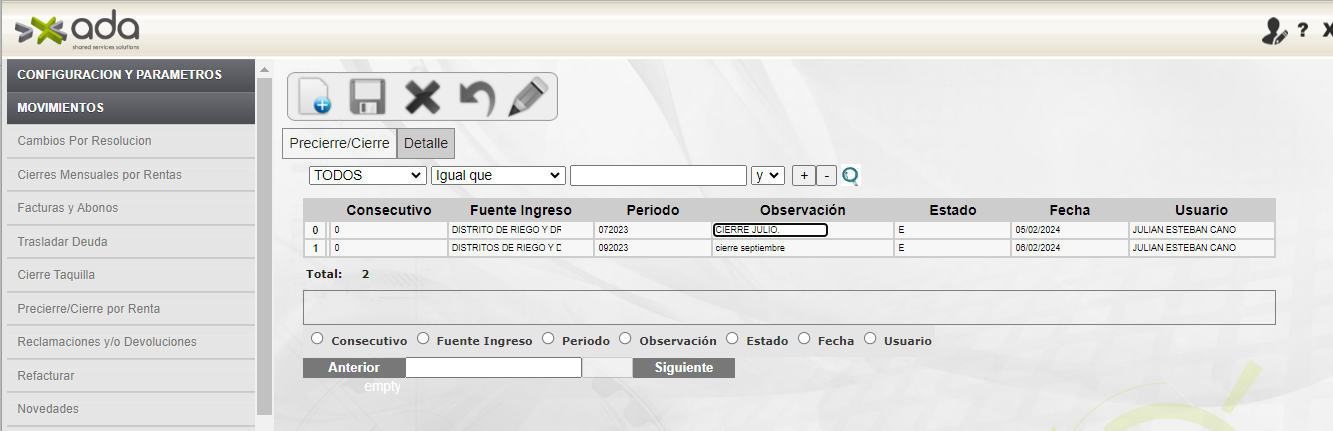Click the save floppy disk icon

(x=367, y=97)
